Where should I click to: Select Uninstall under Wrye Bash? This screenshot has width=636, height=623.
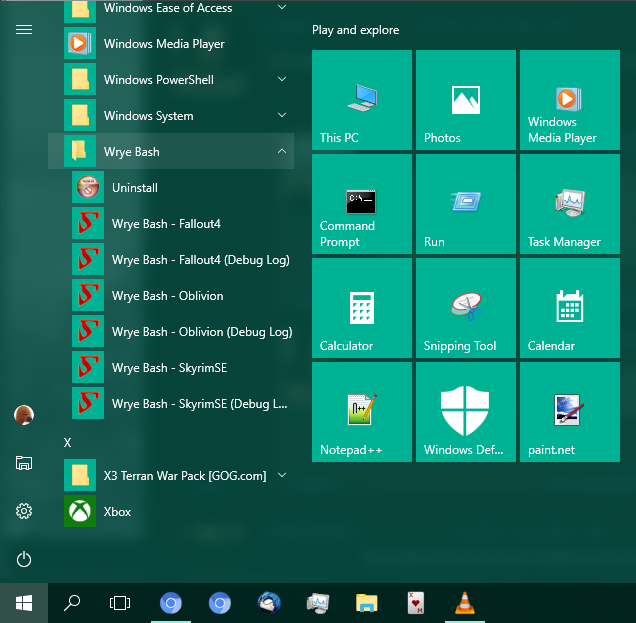(135, 188)
